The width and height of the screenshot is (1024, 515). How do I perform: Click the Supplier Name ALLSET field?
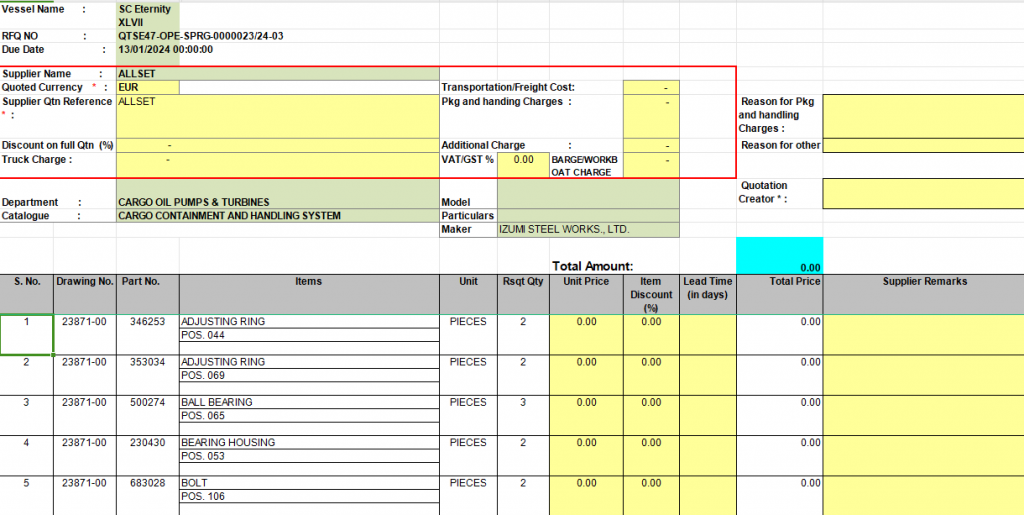click(277, 74)
